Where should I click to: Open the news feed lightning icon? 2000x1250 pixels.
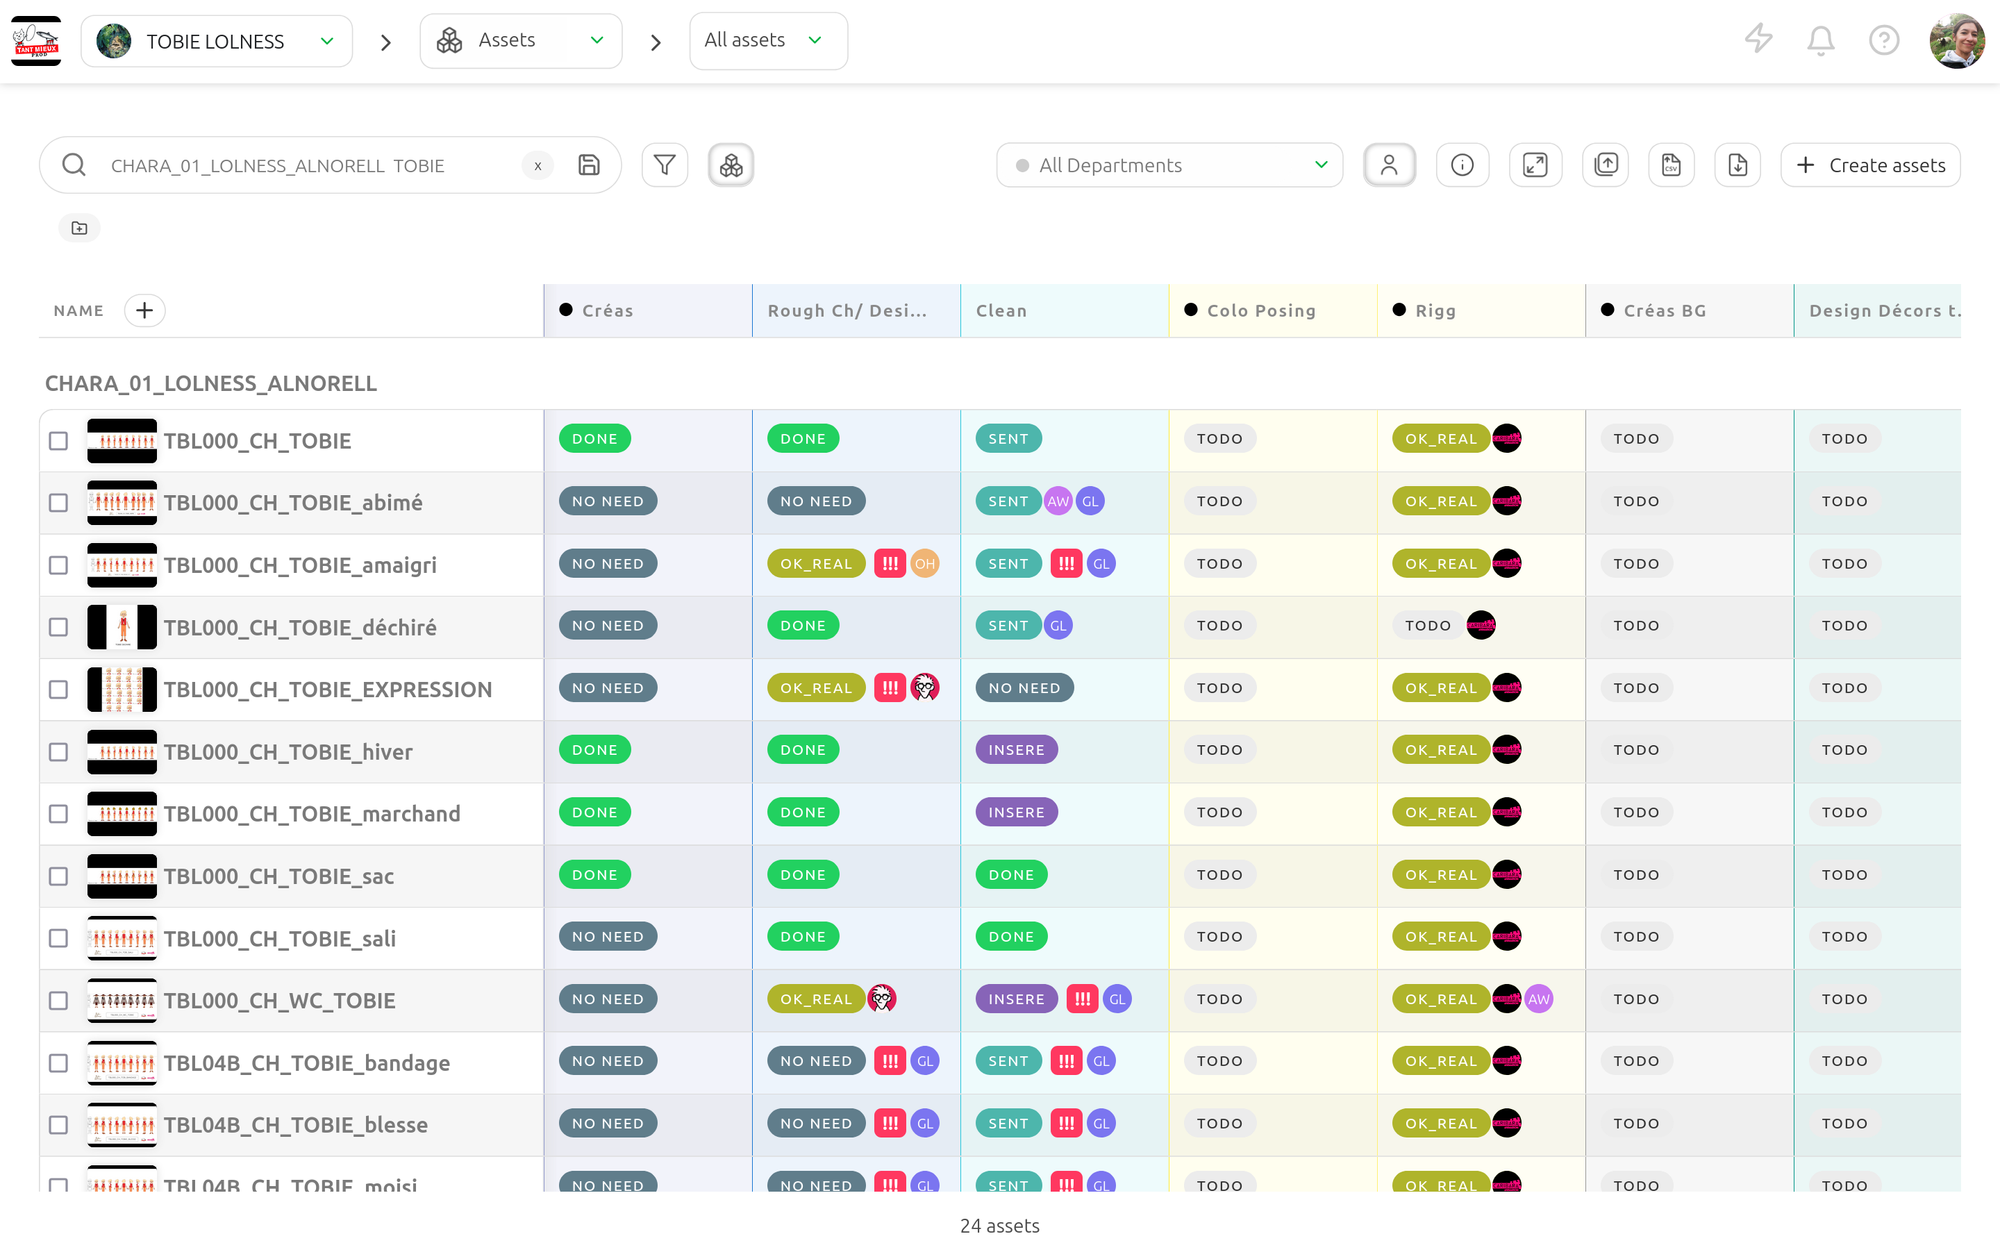tap(1758, 40)
